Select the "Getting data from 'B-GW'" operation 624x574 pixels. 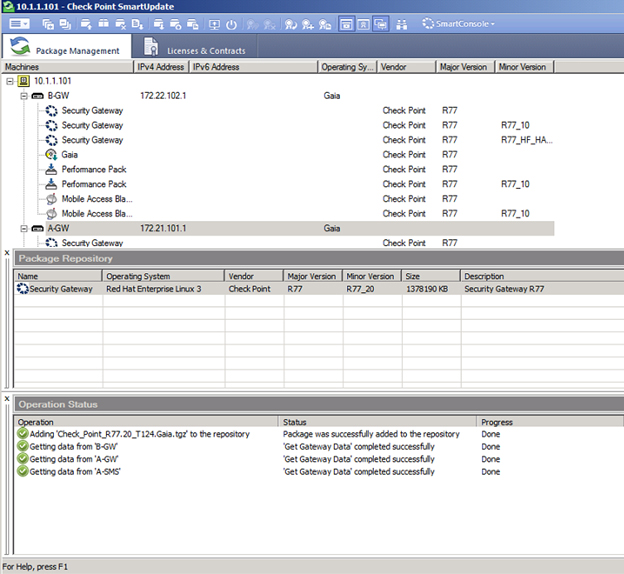319,447
